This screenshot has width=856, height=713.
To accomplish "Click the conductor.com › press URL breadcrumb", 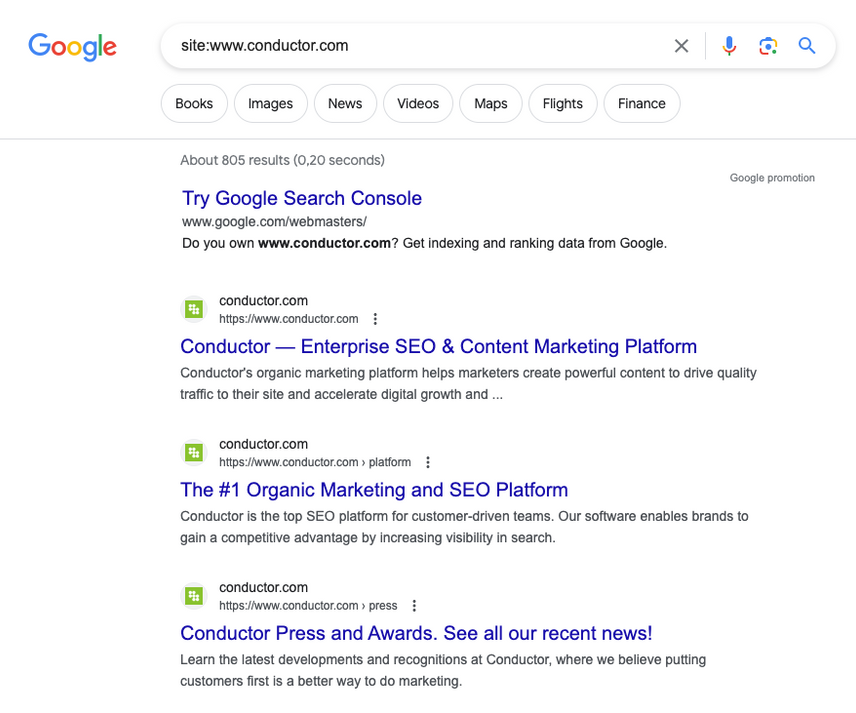I will pos(308,605).
